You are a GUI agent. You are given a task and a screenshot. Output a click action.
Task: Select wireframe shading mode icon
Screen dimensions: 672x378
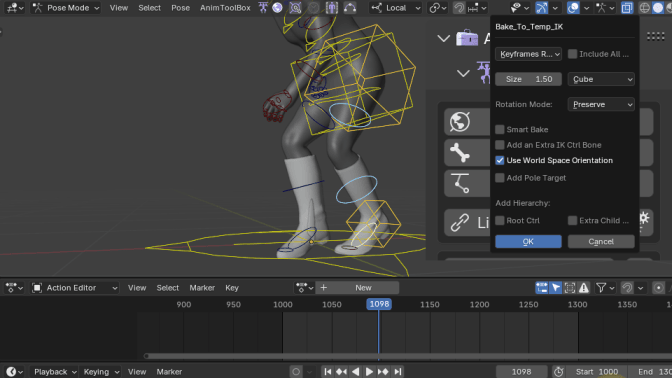(644, 8)
